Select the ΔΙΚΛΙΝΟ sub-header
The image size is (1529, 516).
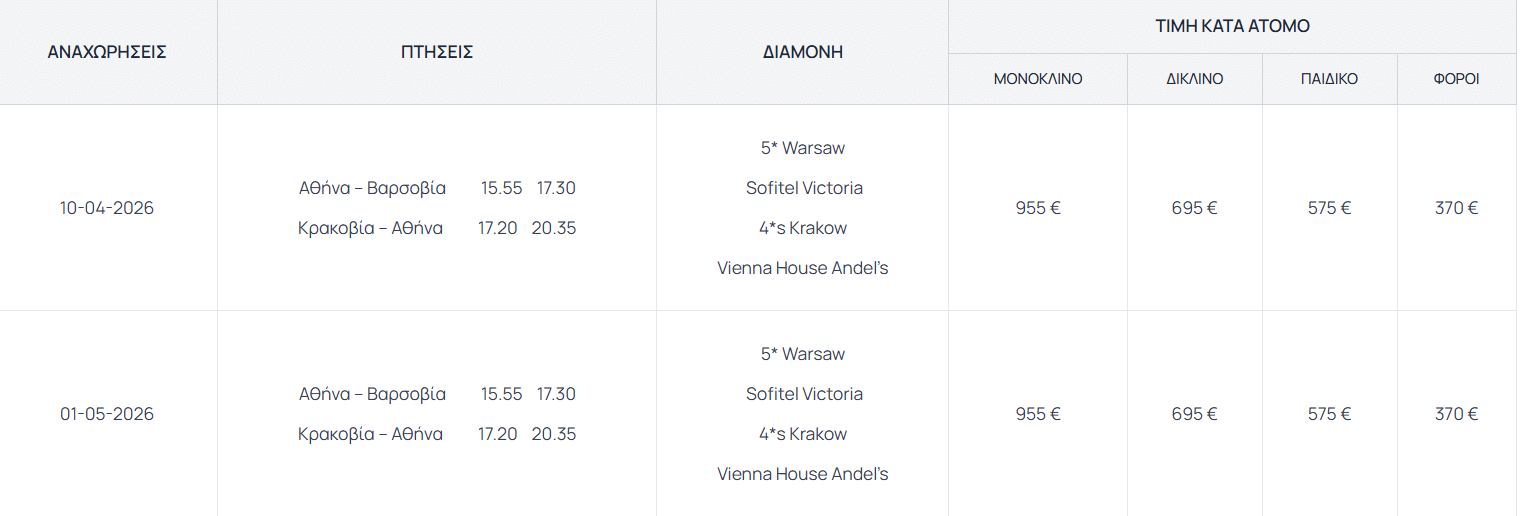point(1194,79)
